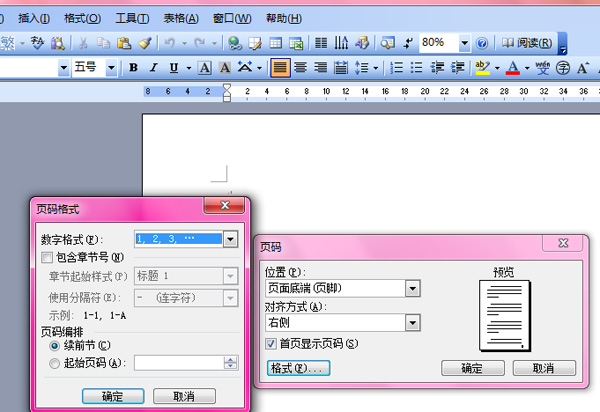
Task: Open the 对齐方式 dropdown list
Action: point(412,323)
